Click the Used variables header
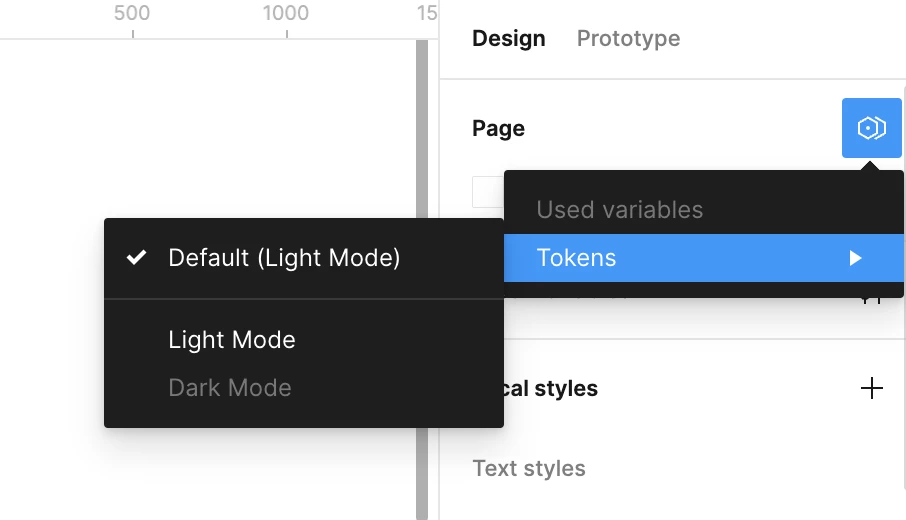 tap(619, 210)
